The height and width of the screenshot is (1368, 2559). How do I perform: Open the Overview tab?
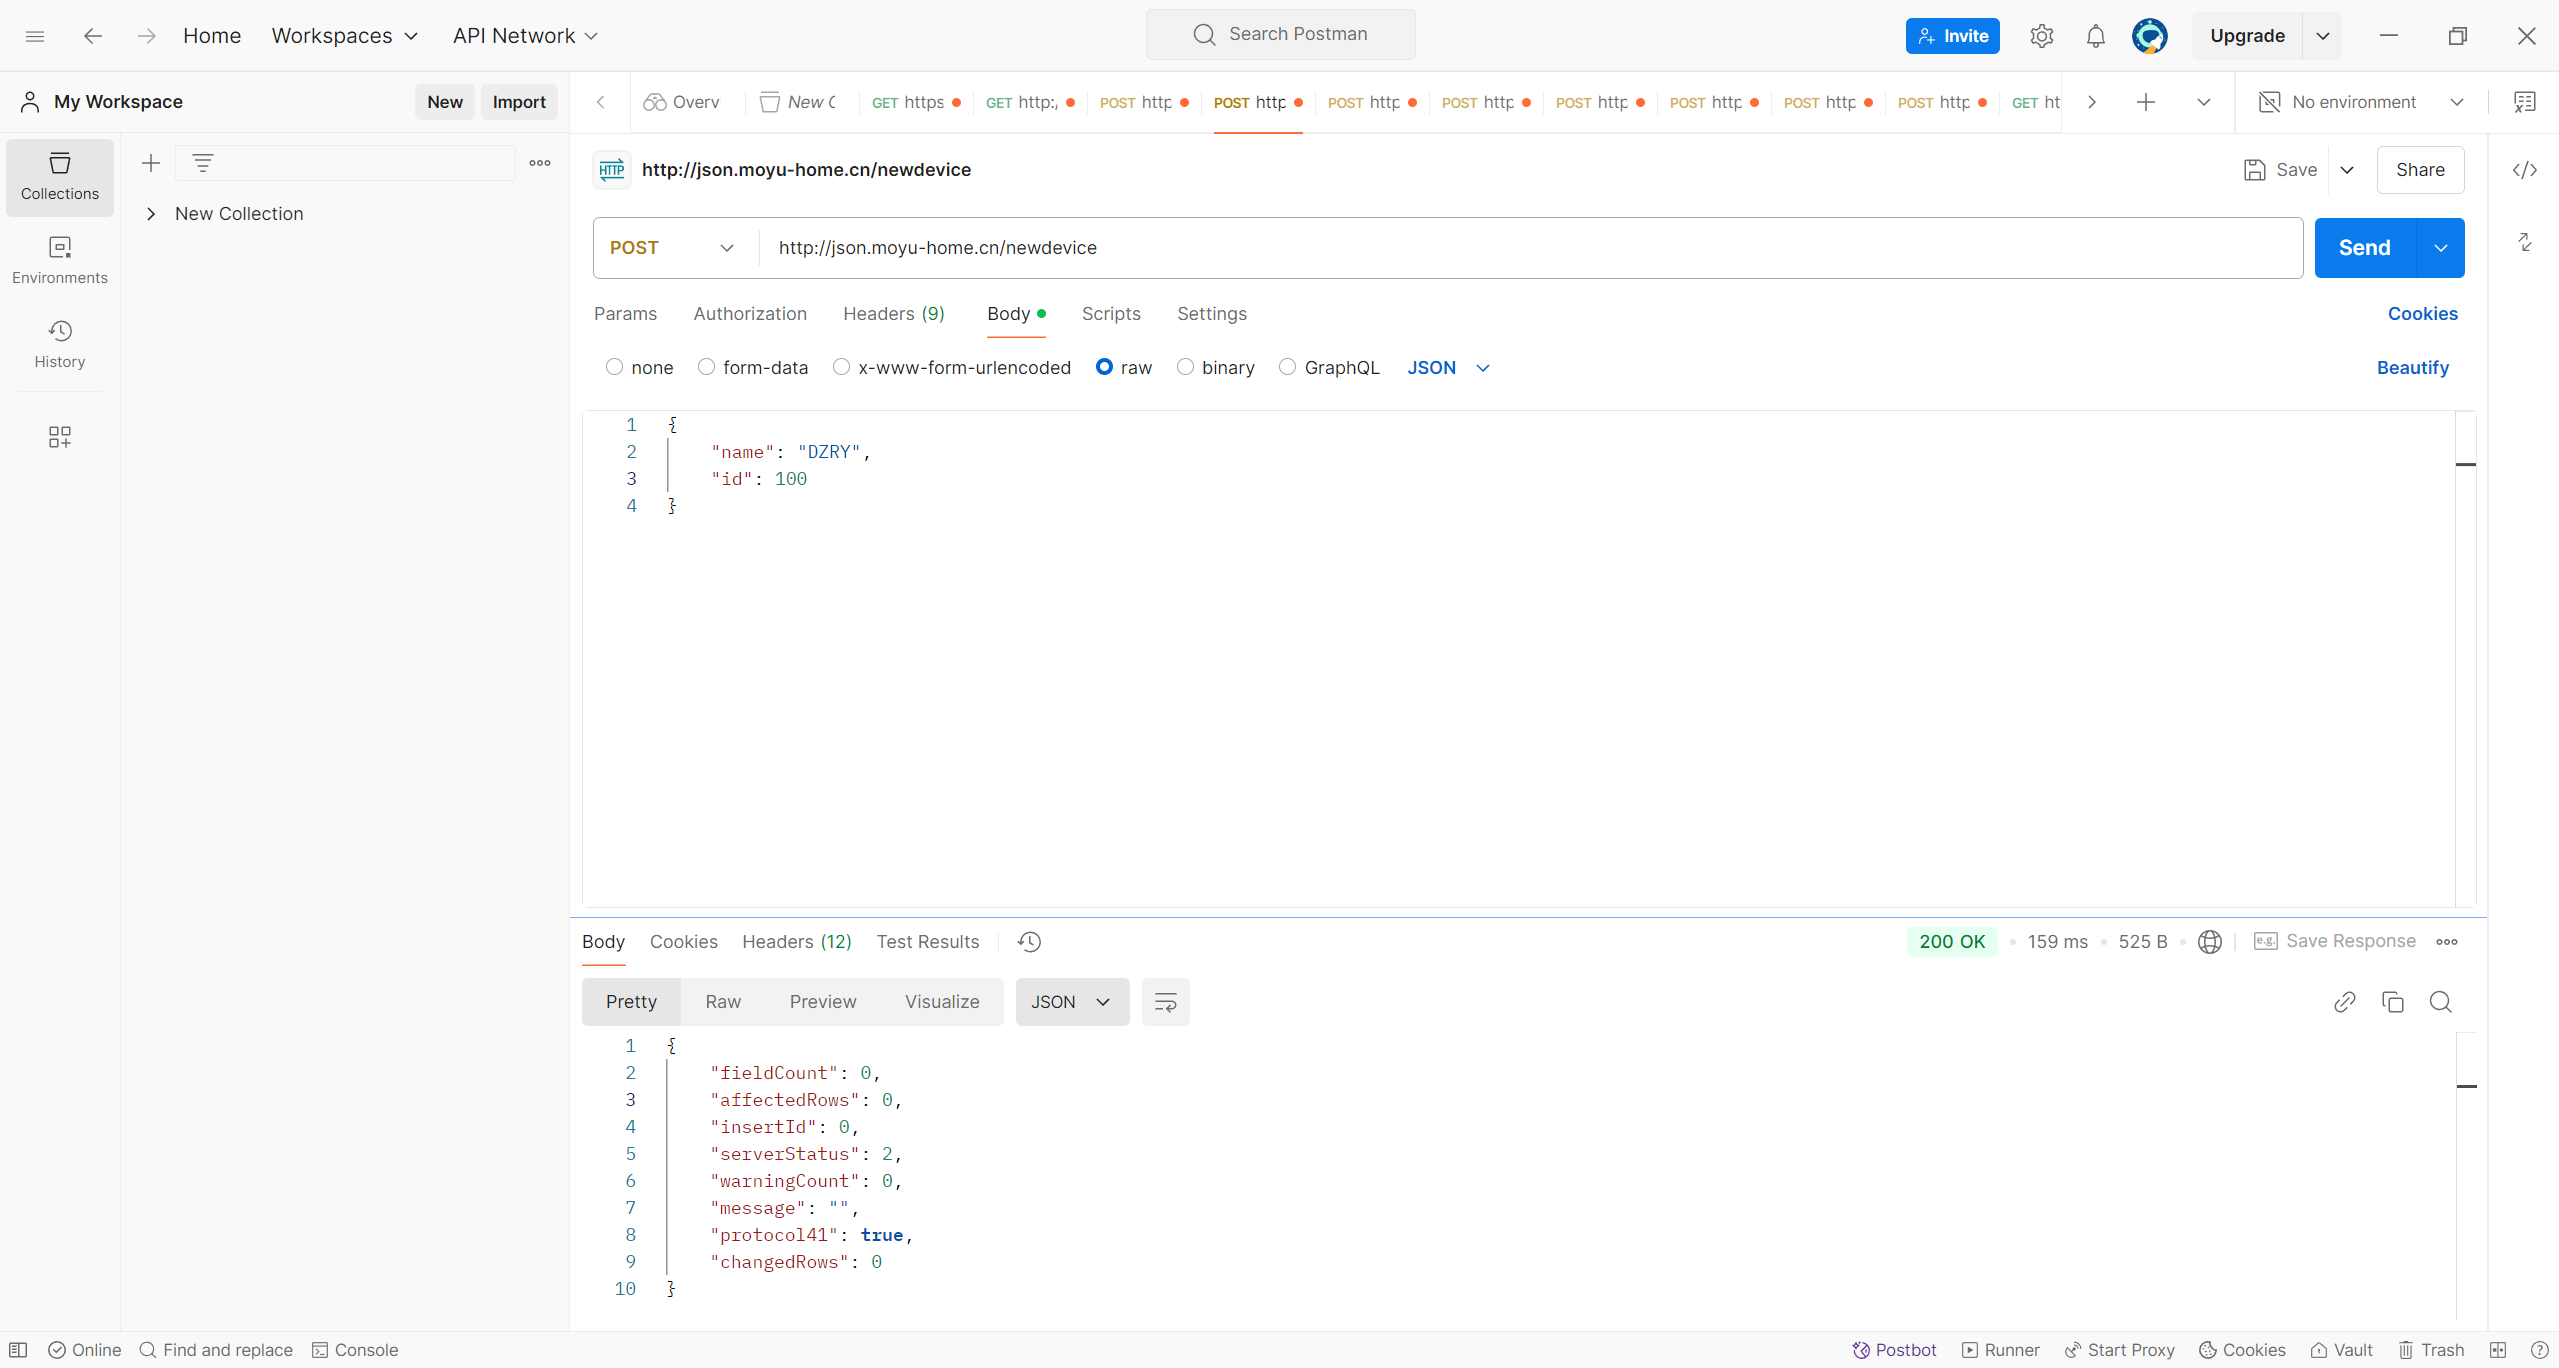click(x=682, y=102)
